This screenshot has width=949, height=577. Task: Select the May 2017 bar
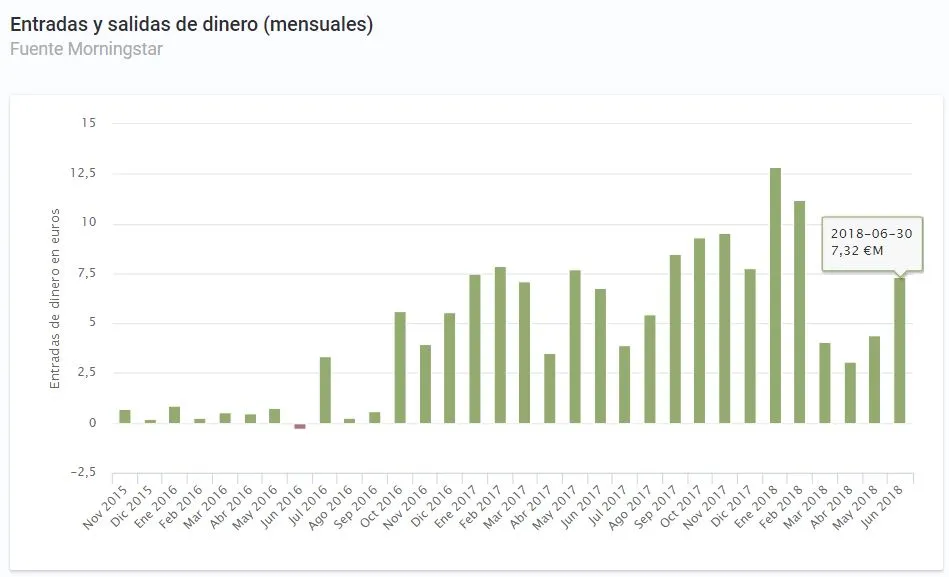(x=575, y=347)
